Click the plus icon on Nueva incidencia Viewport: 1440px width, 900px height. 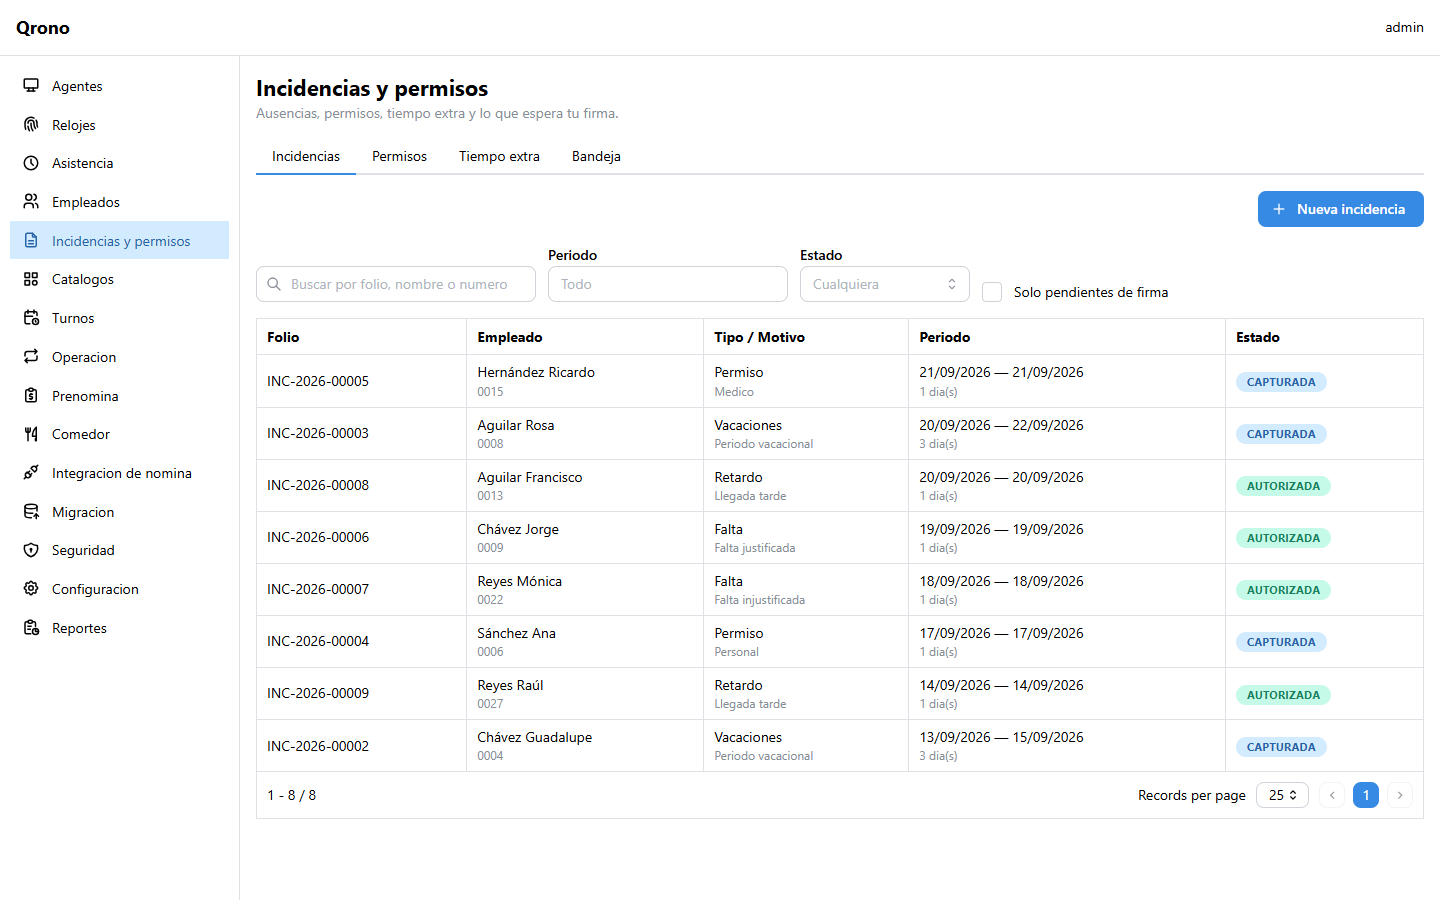click(x=1279, y=209)
